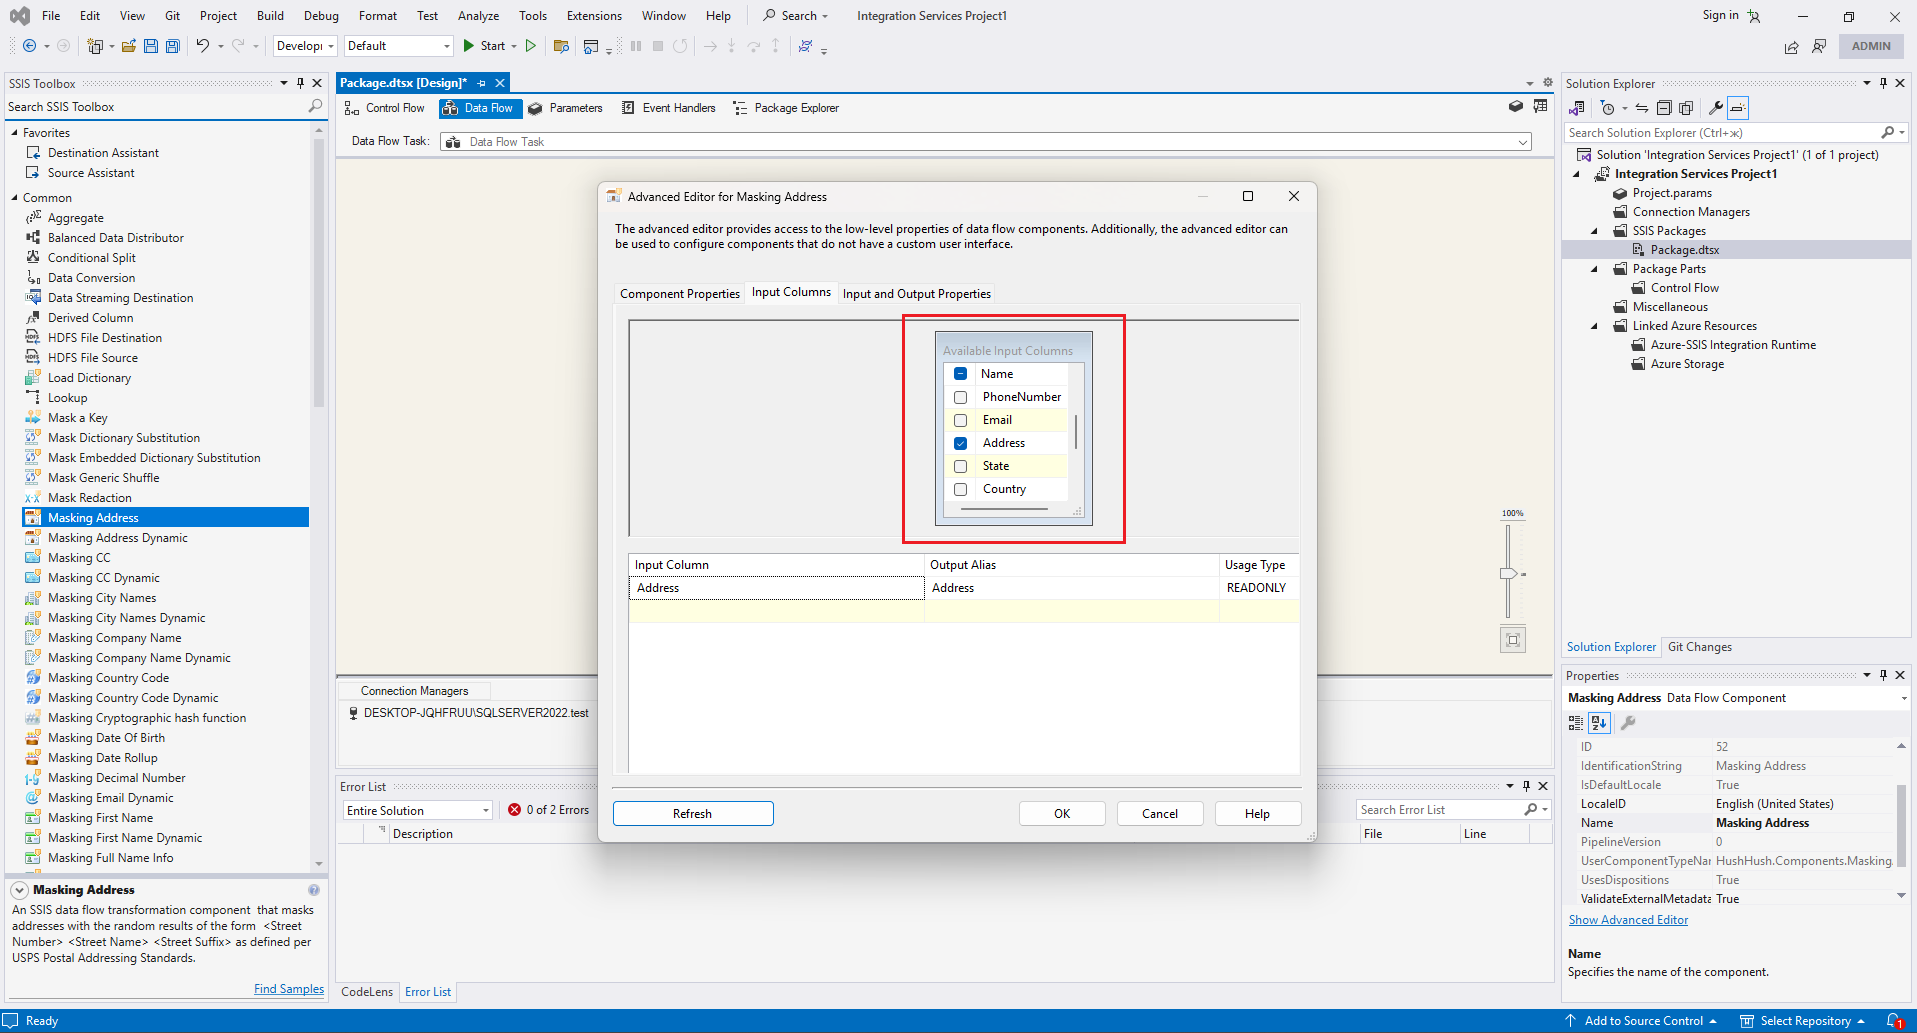Image resolution: width=1917 pixels, height=1033 pixels.
Task: Click the Address Output Alias cell
Action: point(1071,588)
